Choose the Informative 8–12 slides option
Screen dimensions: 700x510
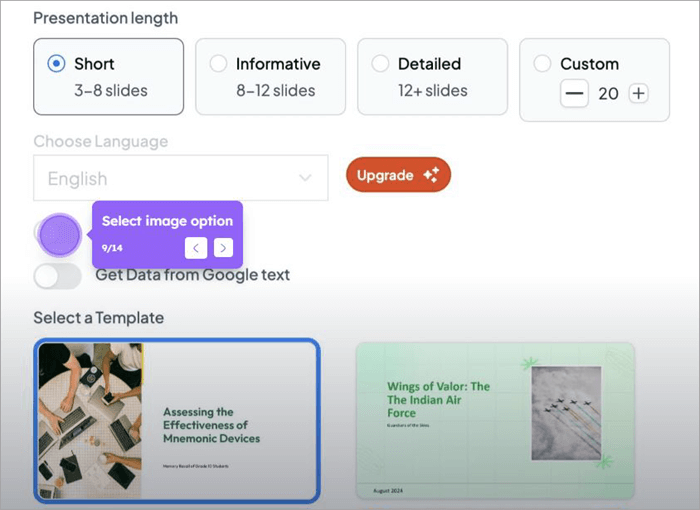point(219,64)
